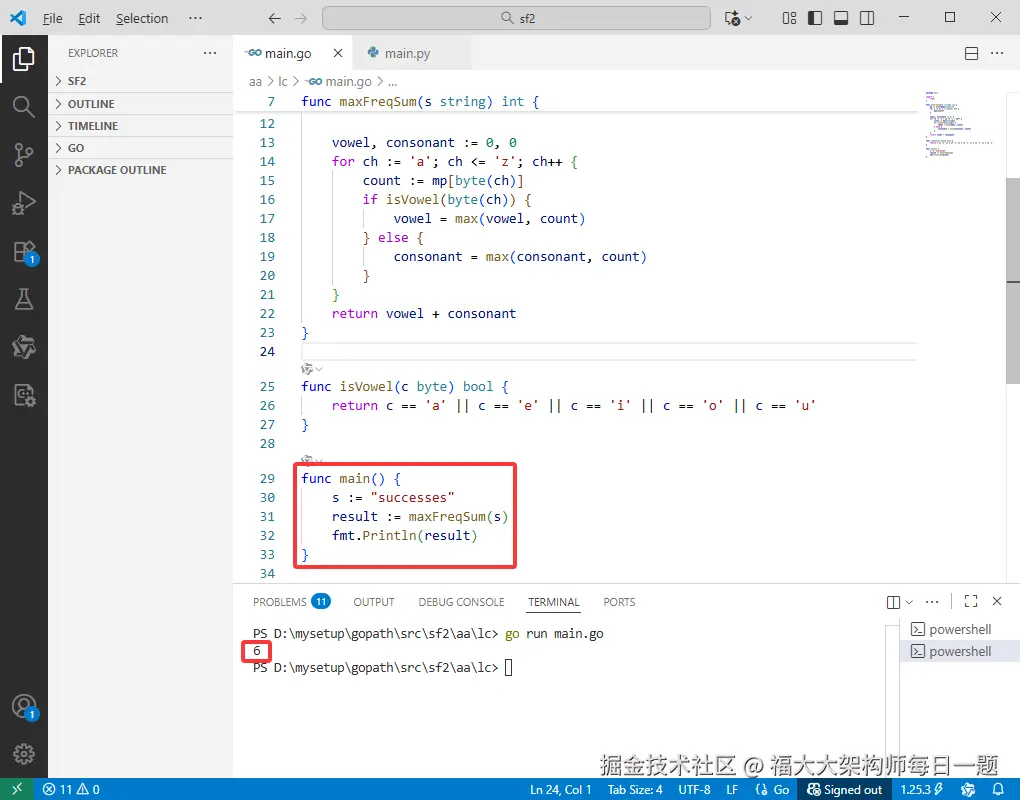Viewport: 1020px width, 800px height.
Task: Open terminal panel More Actions
Action: pyautogui.click(x=932, y=602)
